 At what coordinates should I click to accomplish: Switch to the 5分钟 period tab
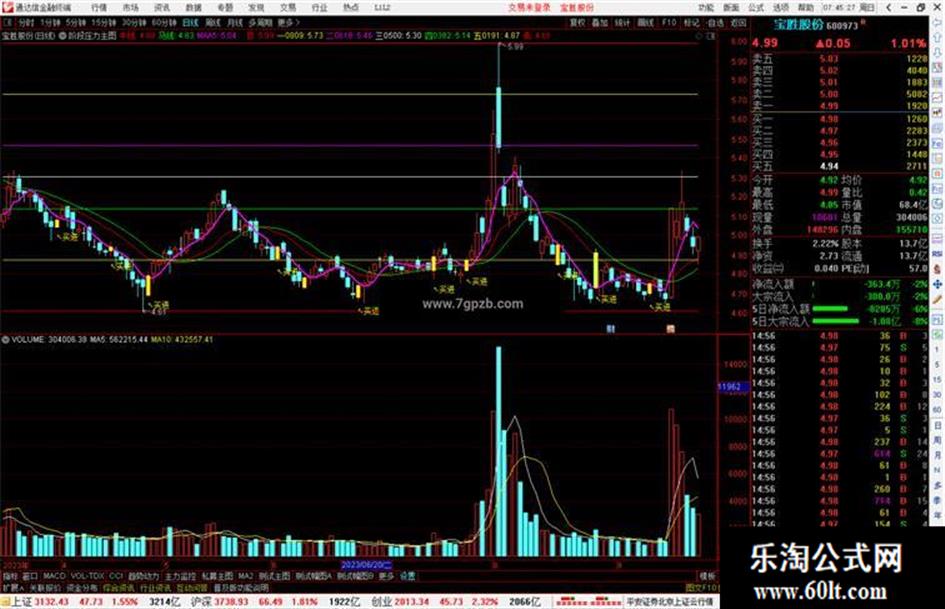click(76, 22)
